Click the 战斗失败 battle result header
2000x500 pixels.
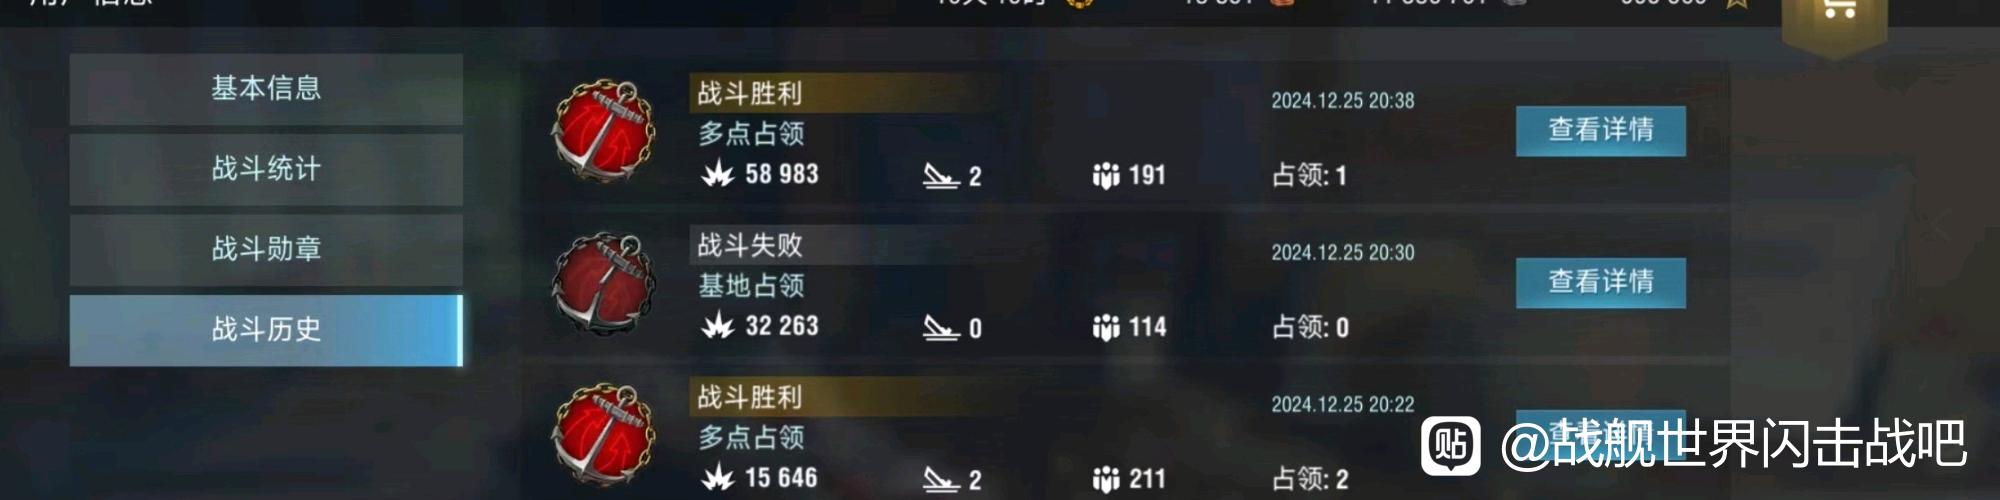(x=750, y=245)
